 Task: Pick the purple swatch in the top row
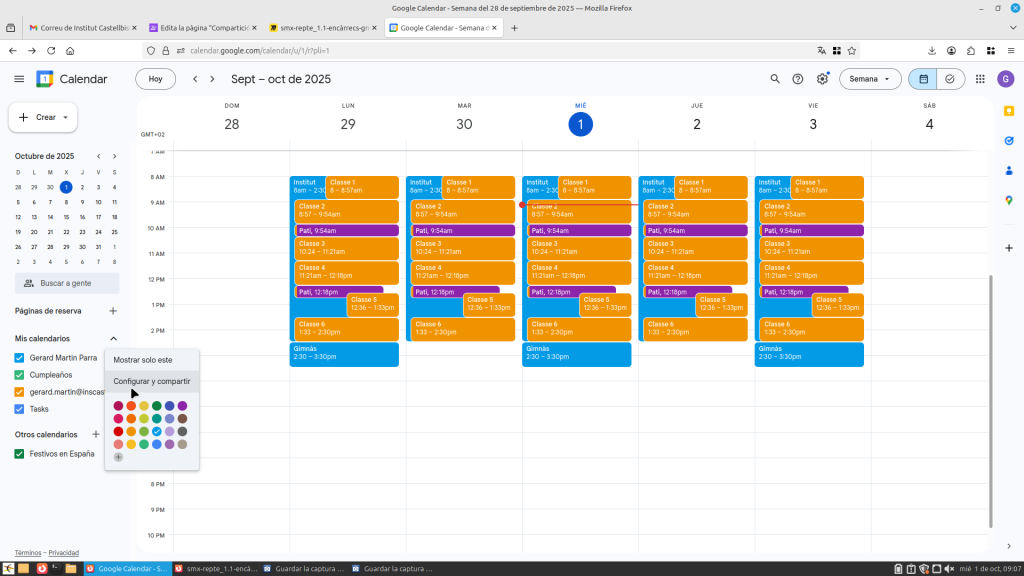tap(182, 406)
